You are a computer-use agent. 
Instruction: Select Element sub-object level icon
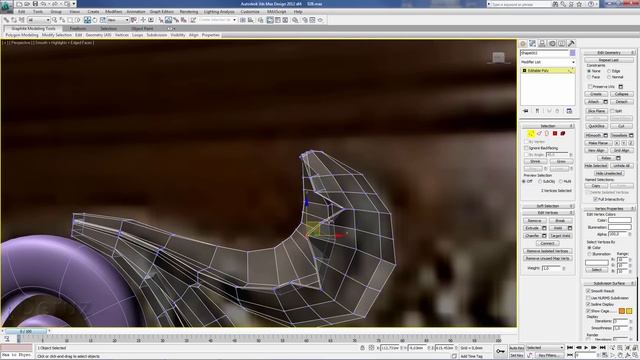click(562, 133)
